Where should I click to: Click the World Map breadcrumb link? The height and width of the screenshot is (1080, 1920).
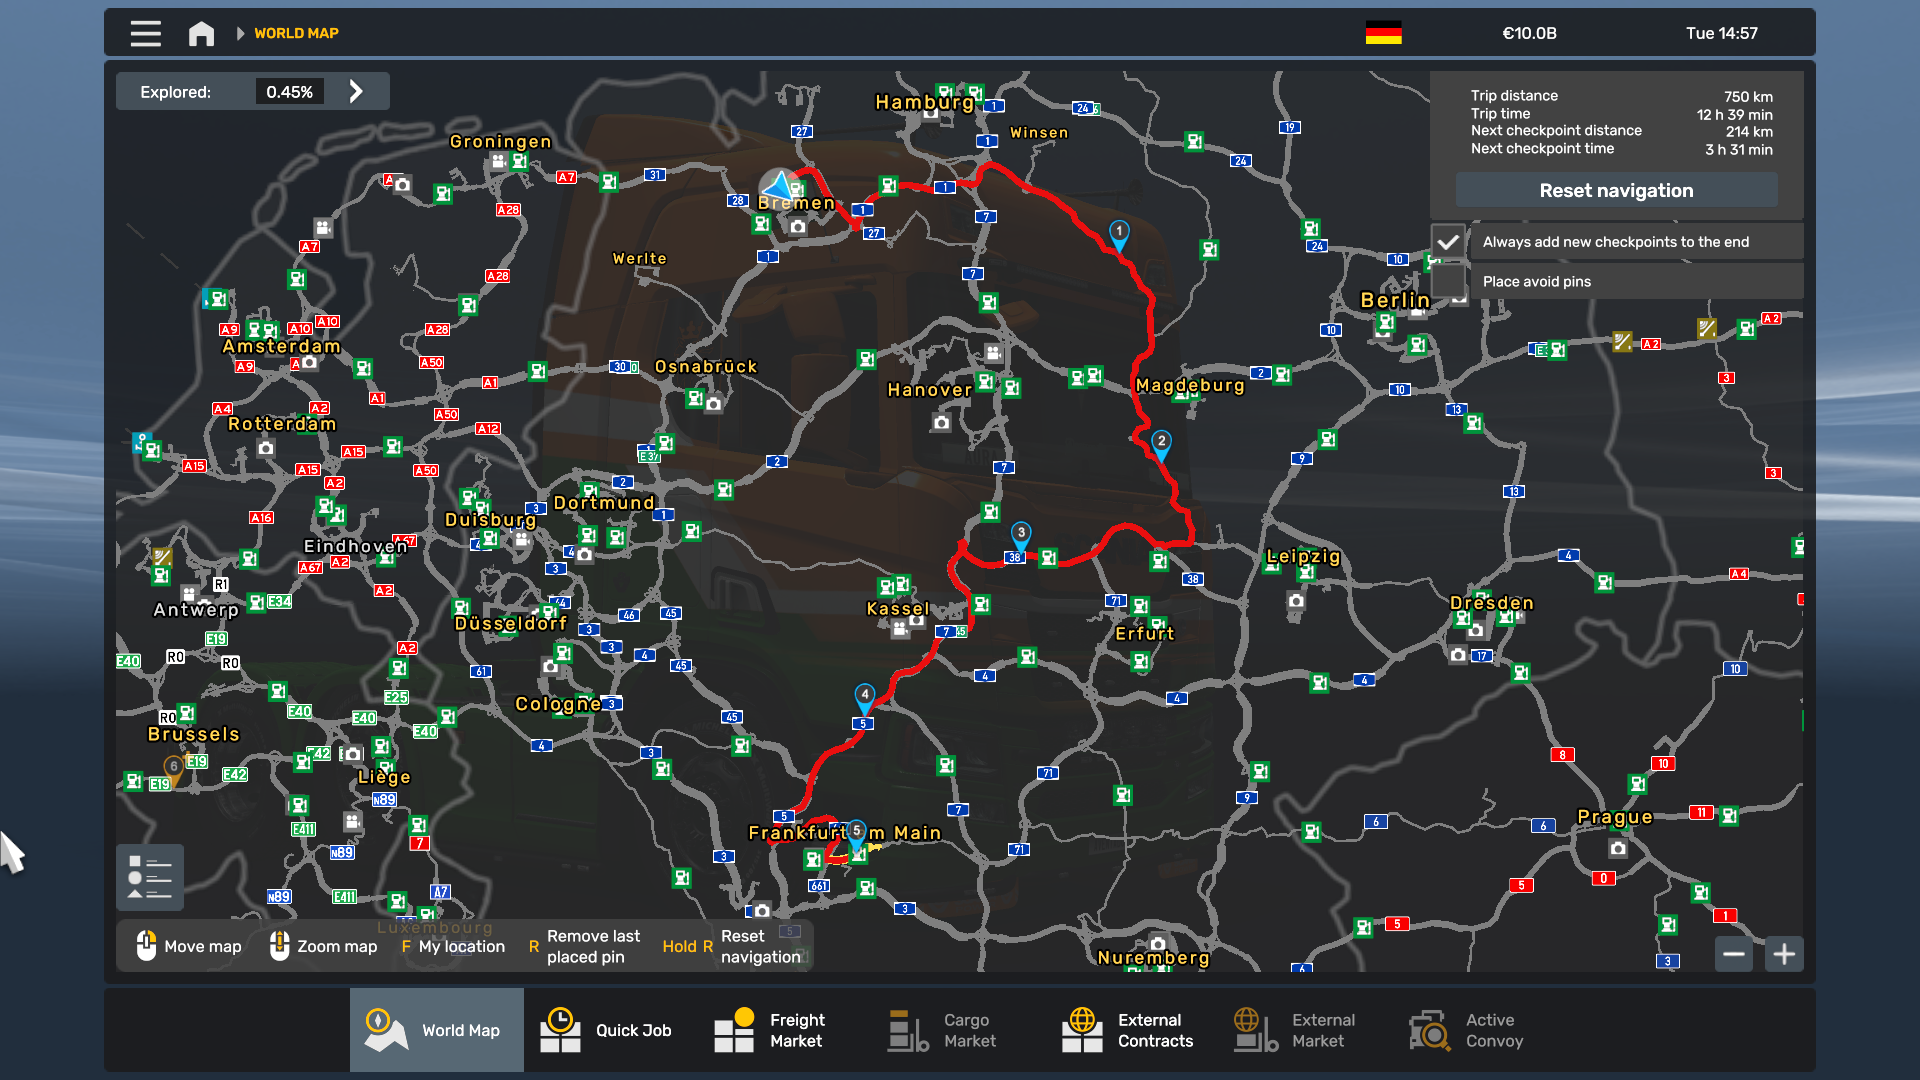pyautogui.click(x=296, y=33)
